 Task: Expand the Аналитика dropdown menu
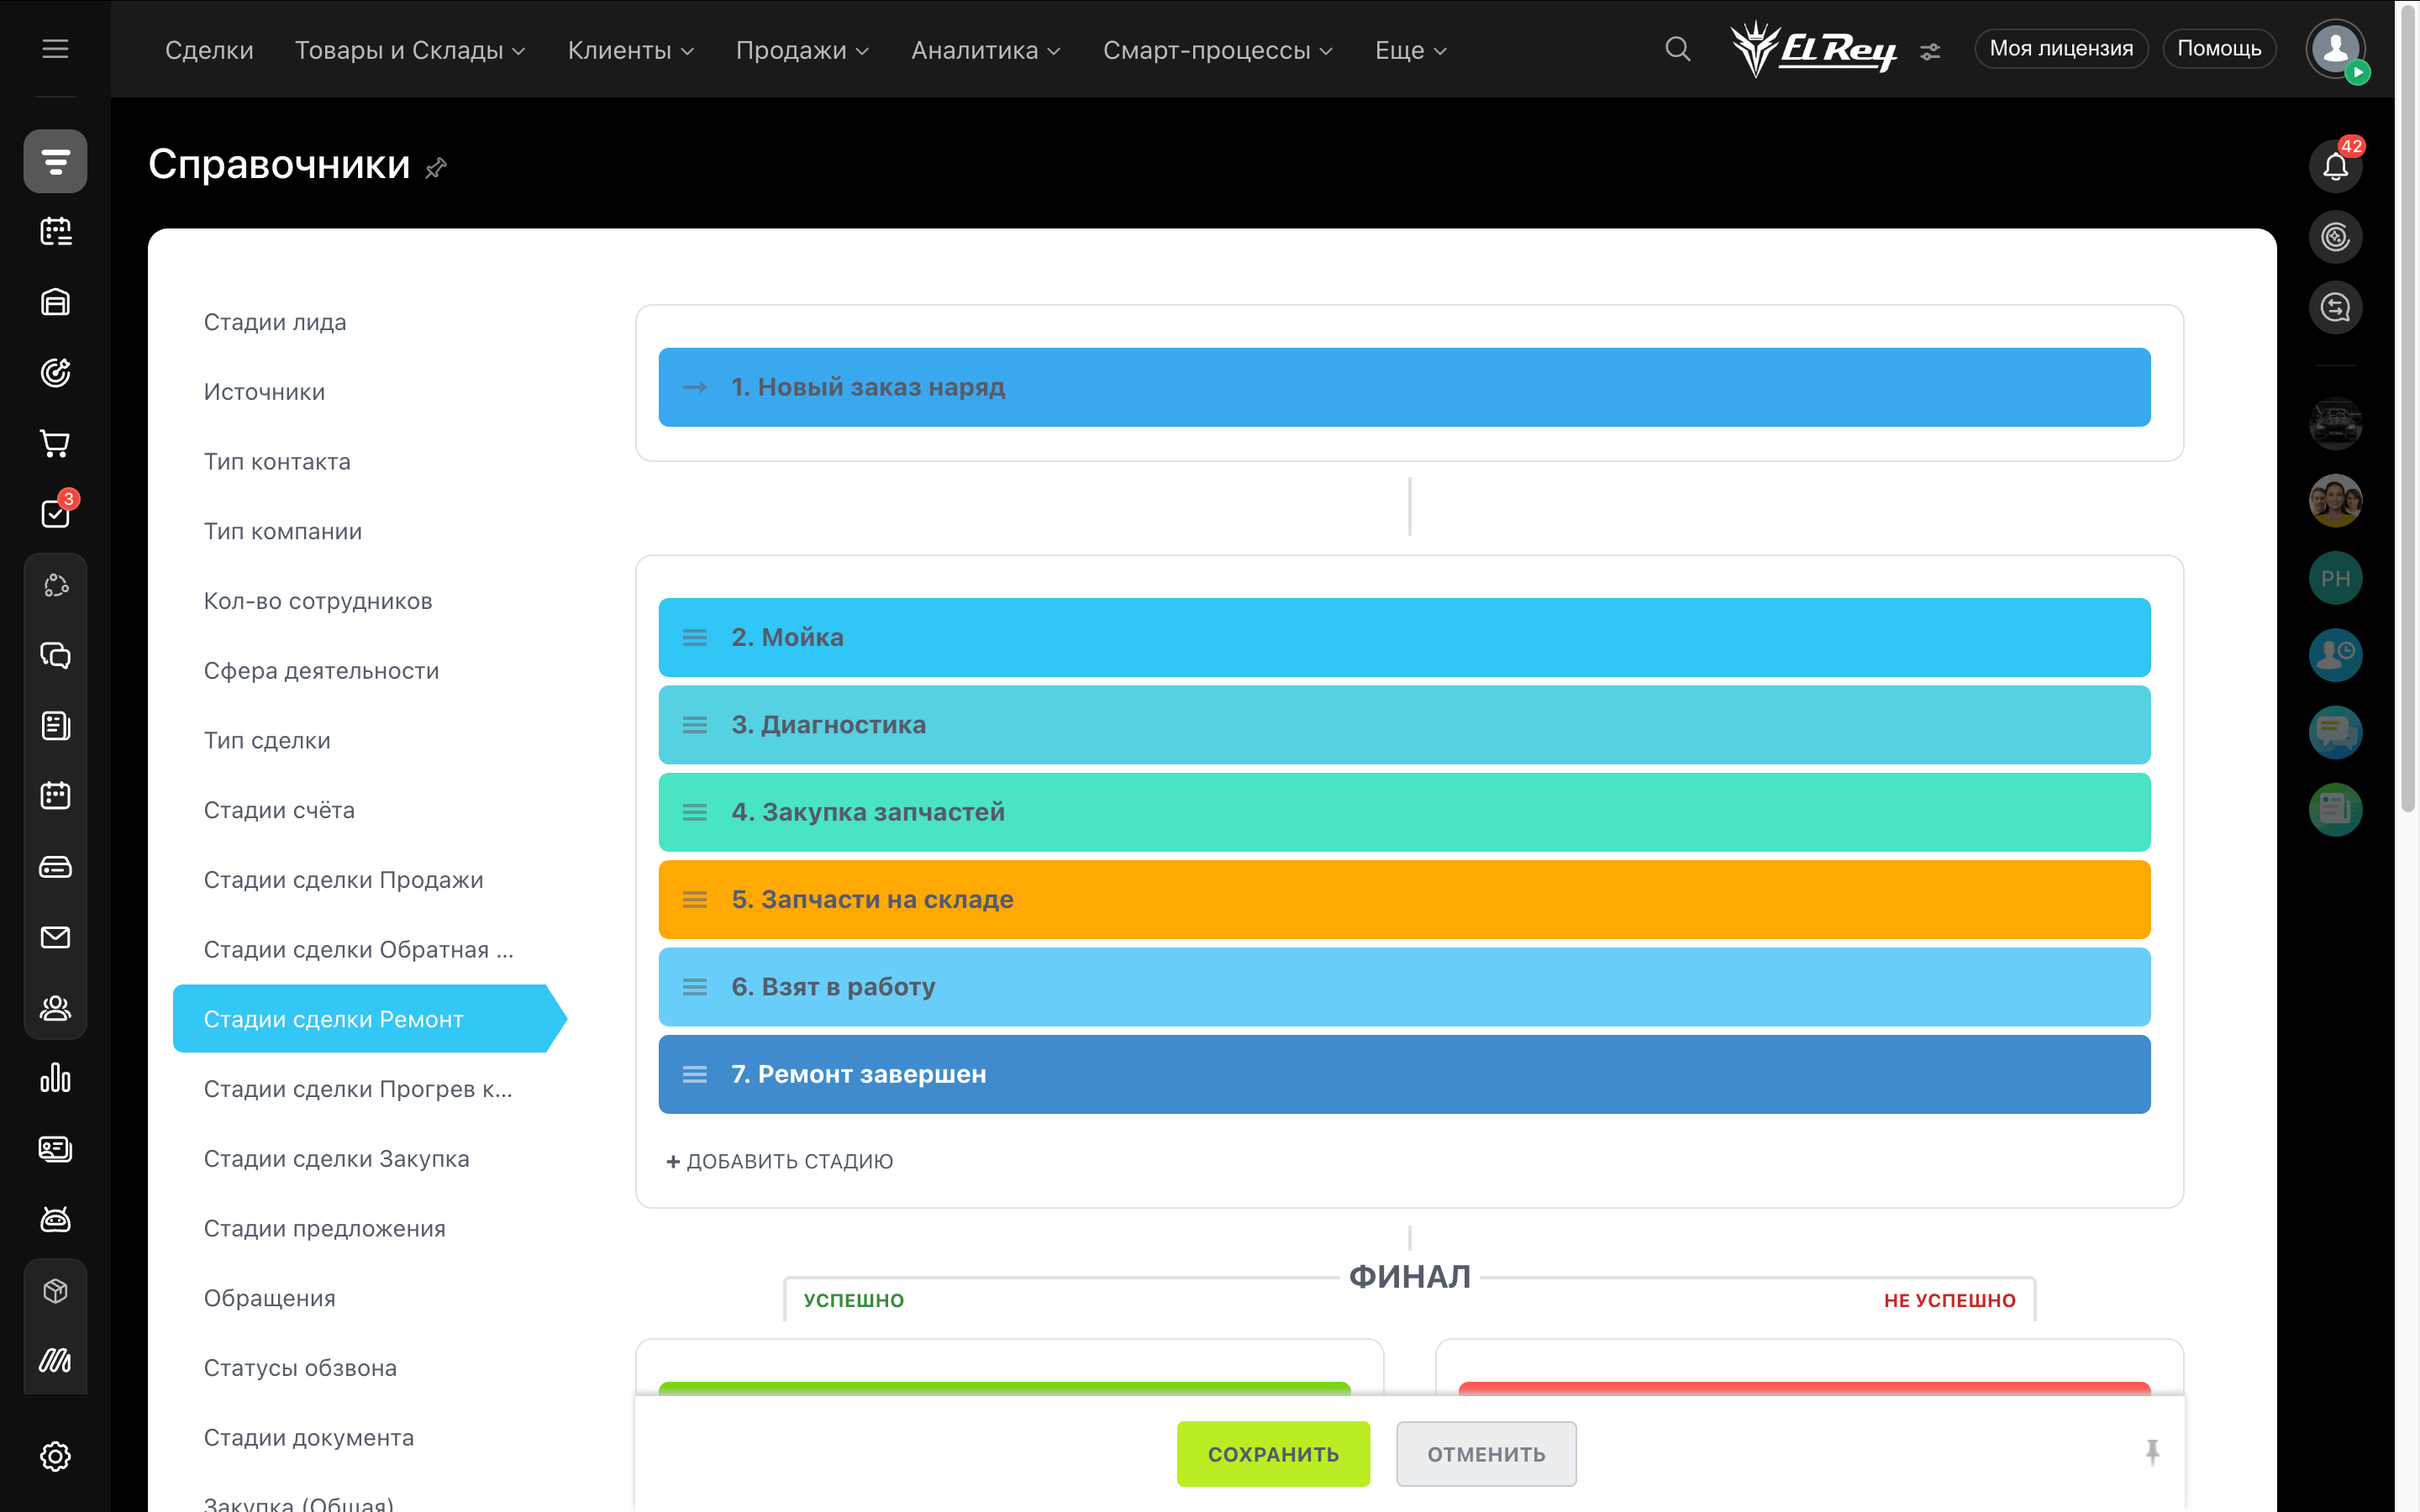pos(985,50)
